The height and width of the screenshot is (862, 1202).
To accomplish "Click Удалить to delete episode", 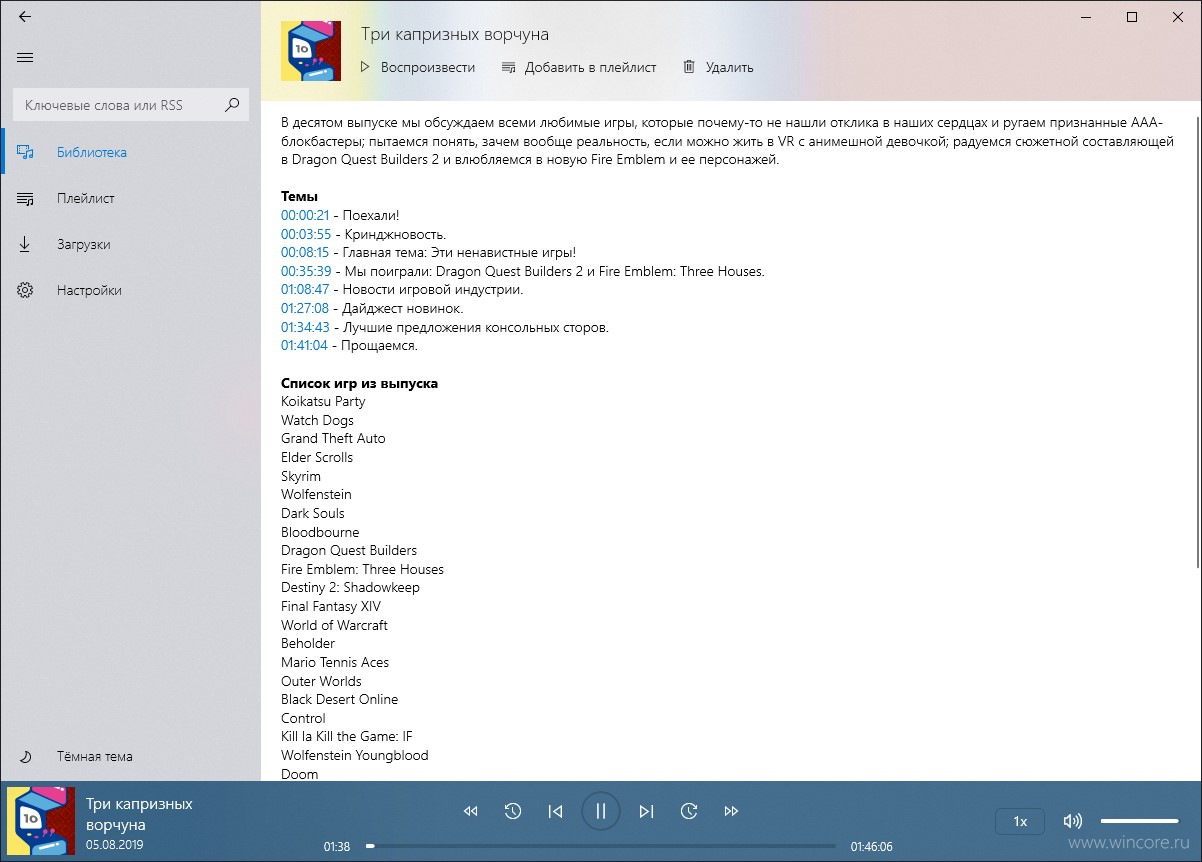I will pyautogui.click(x=718, y=68).
